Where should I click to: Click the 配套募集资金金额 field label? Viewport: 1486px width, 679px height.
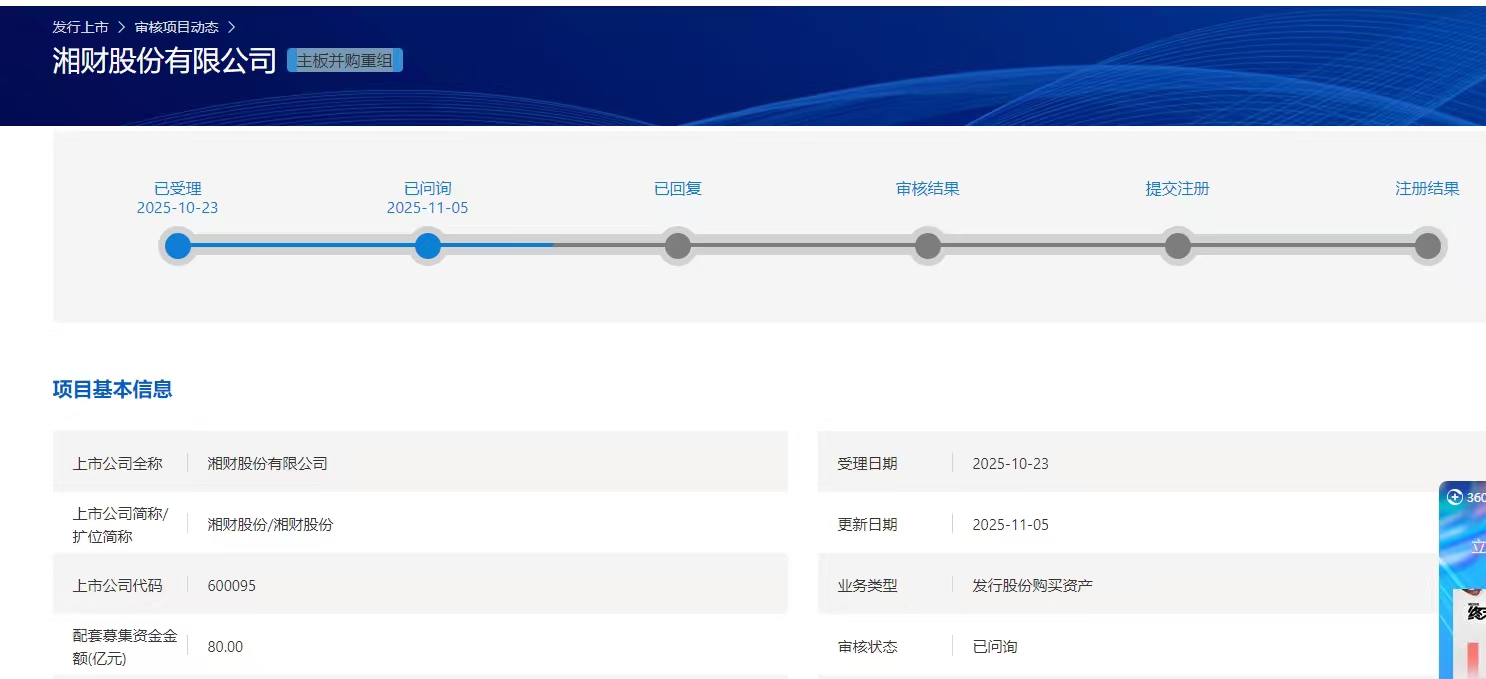125,647
